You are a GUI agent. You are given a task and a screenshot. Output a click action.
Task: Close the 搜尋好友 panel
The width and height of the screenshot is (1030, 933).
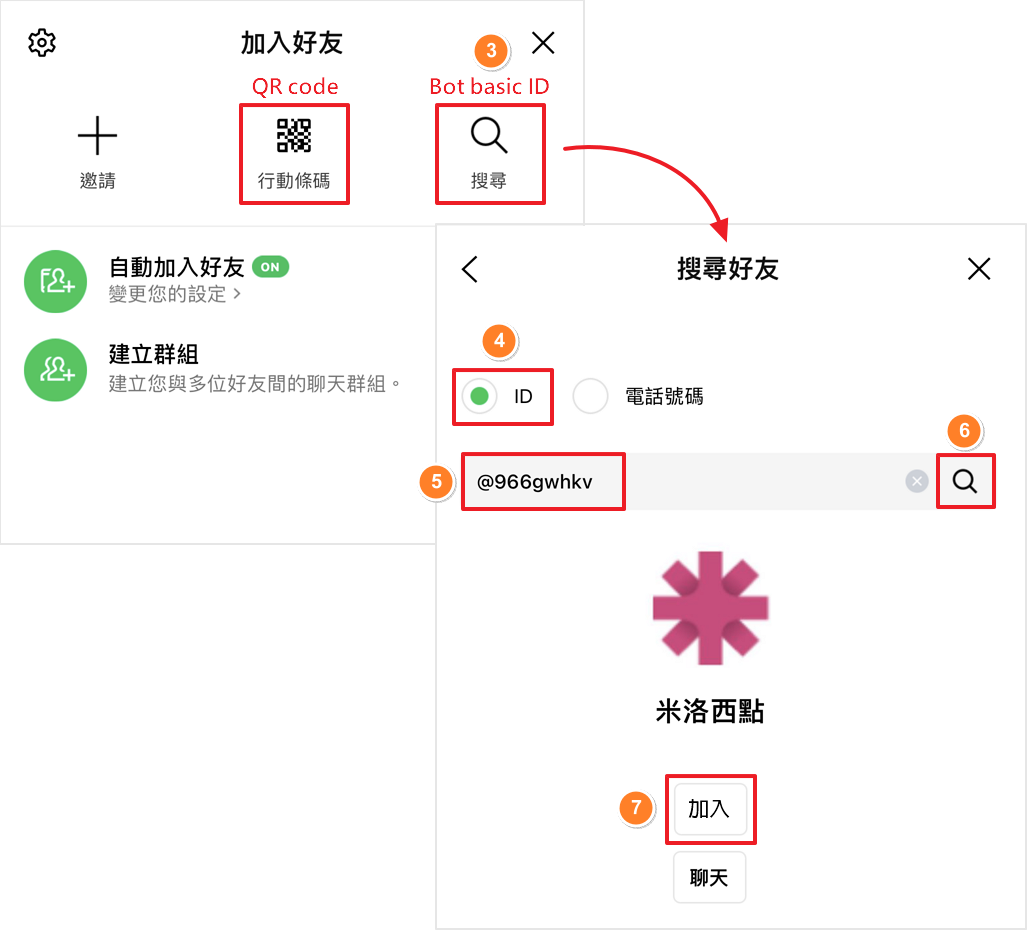[979, 268]
